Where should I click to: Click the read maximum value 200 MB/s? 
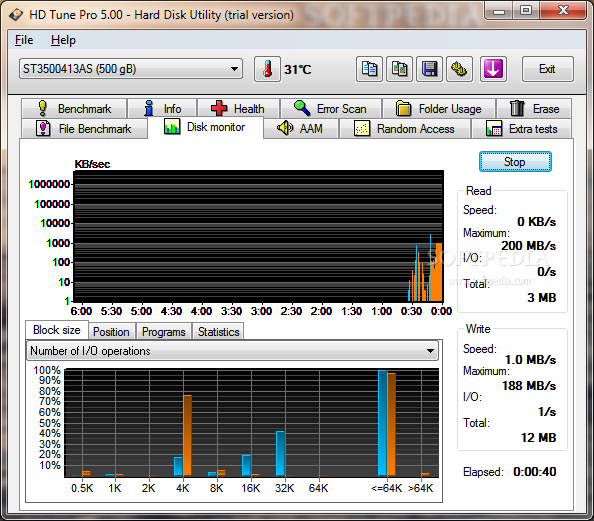528,246
